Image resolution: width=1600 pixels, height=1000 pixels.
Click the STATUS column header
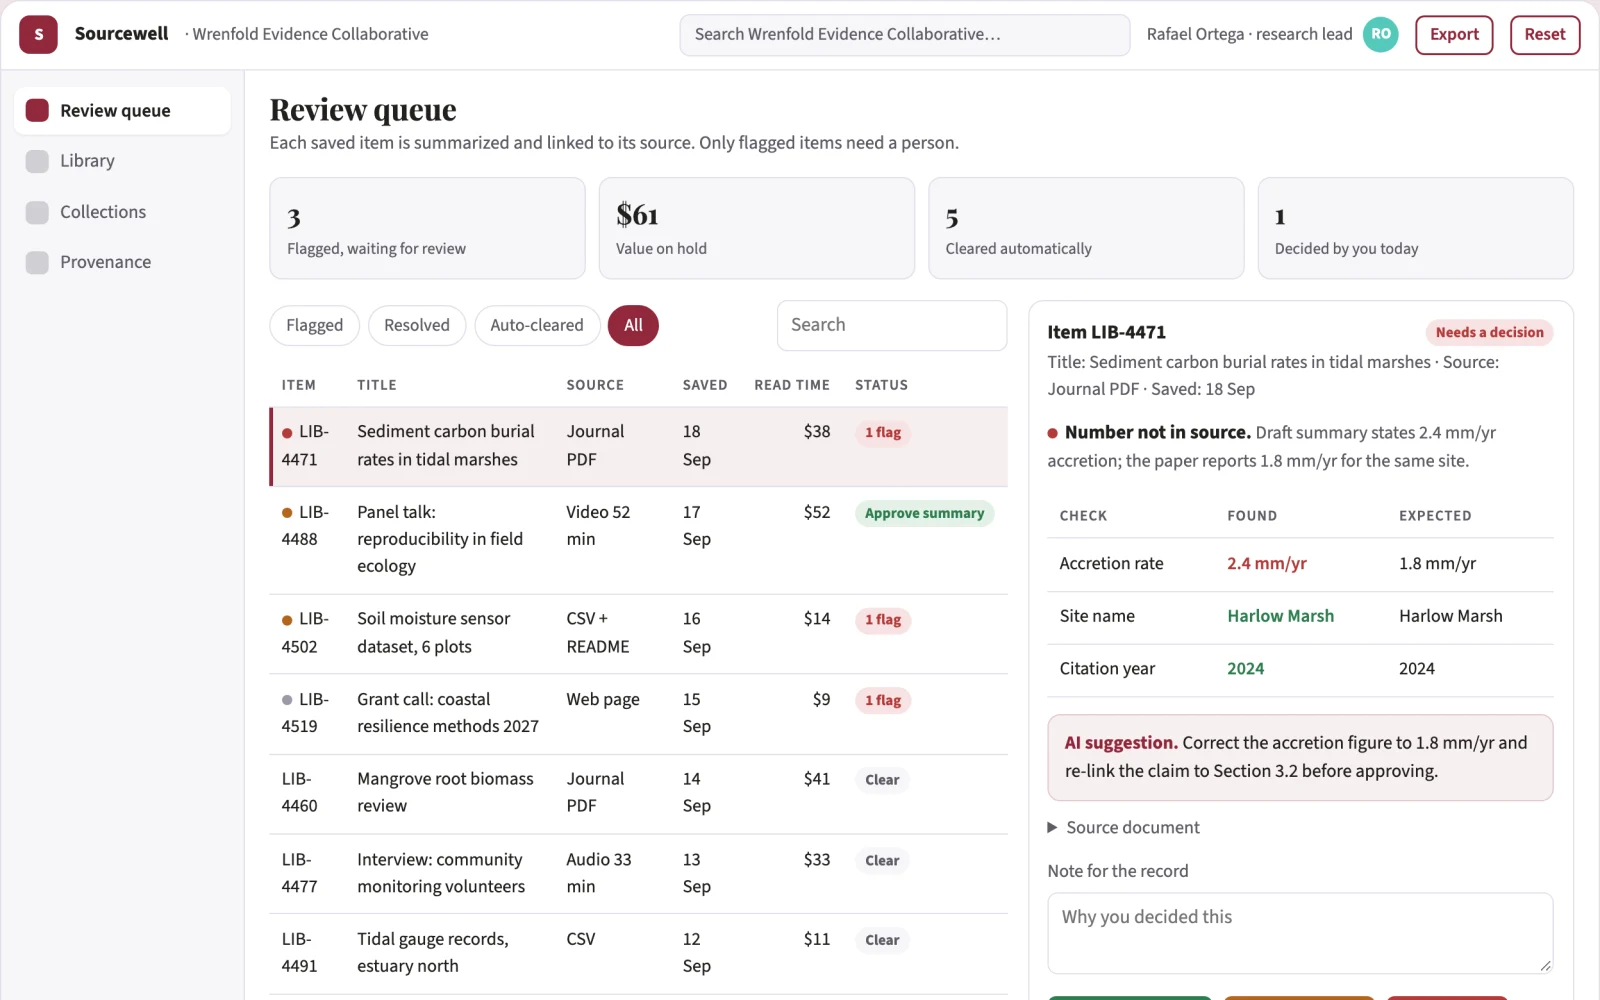(881, 385)
